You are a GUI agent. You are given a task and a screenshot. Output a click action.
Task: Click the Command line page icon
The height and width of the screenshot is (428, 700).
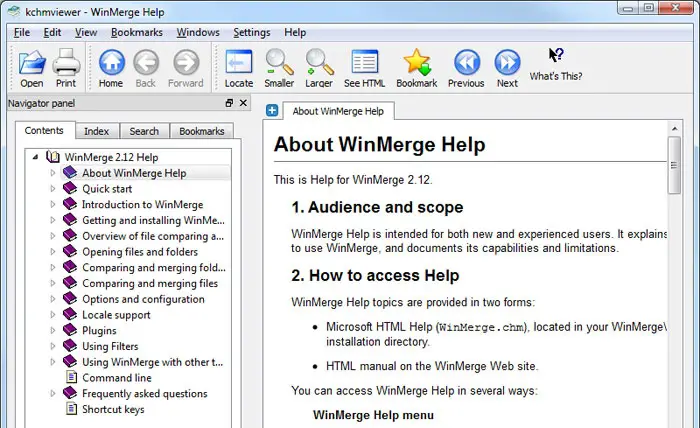[71, 378]
